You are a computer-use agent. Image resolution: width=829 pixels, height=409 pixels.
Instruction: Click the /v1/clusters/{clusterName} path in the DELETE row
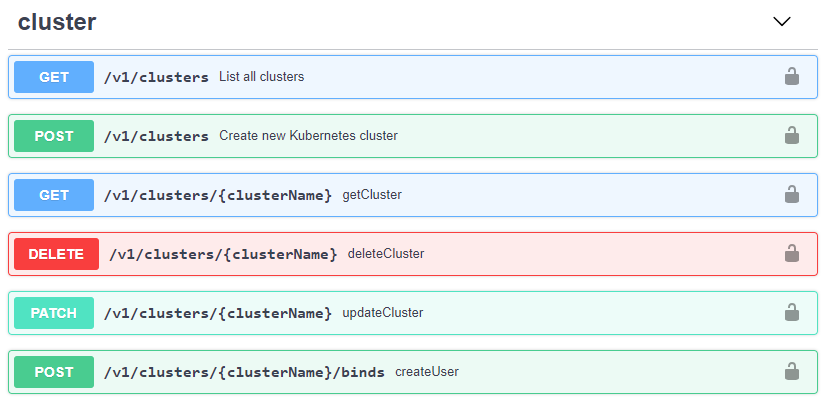click(223, 254)
